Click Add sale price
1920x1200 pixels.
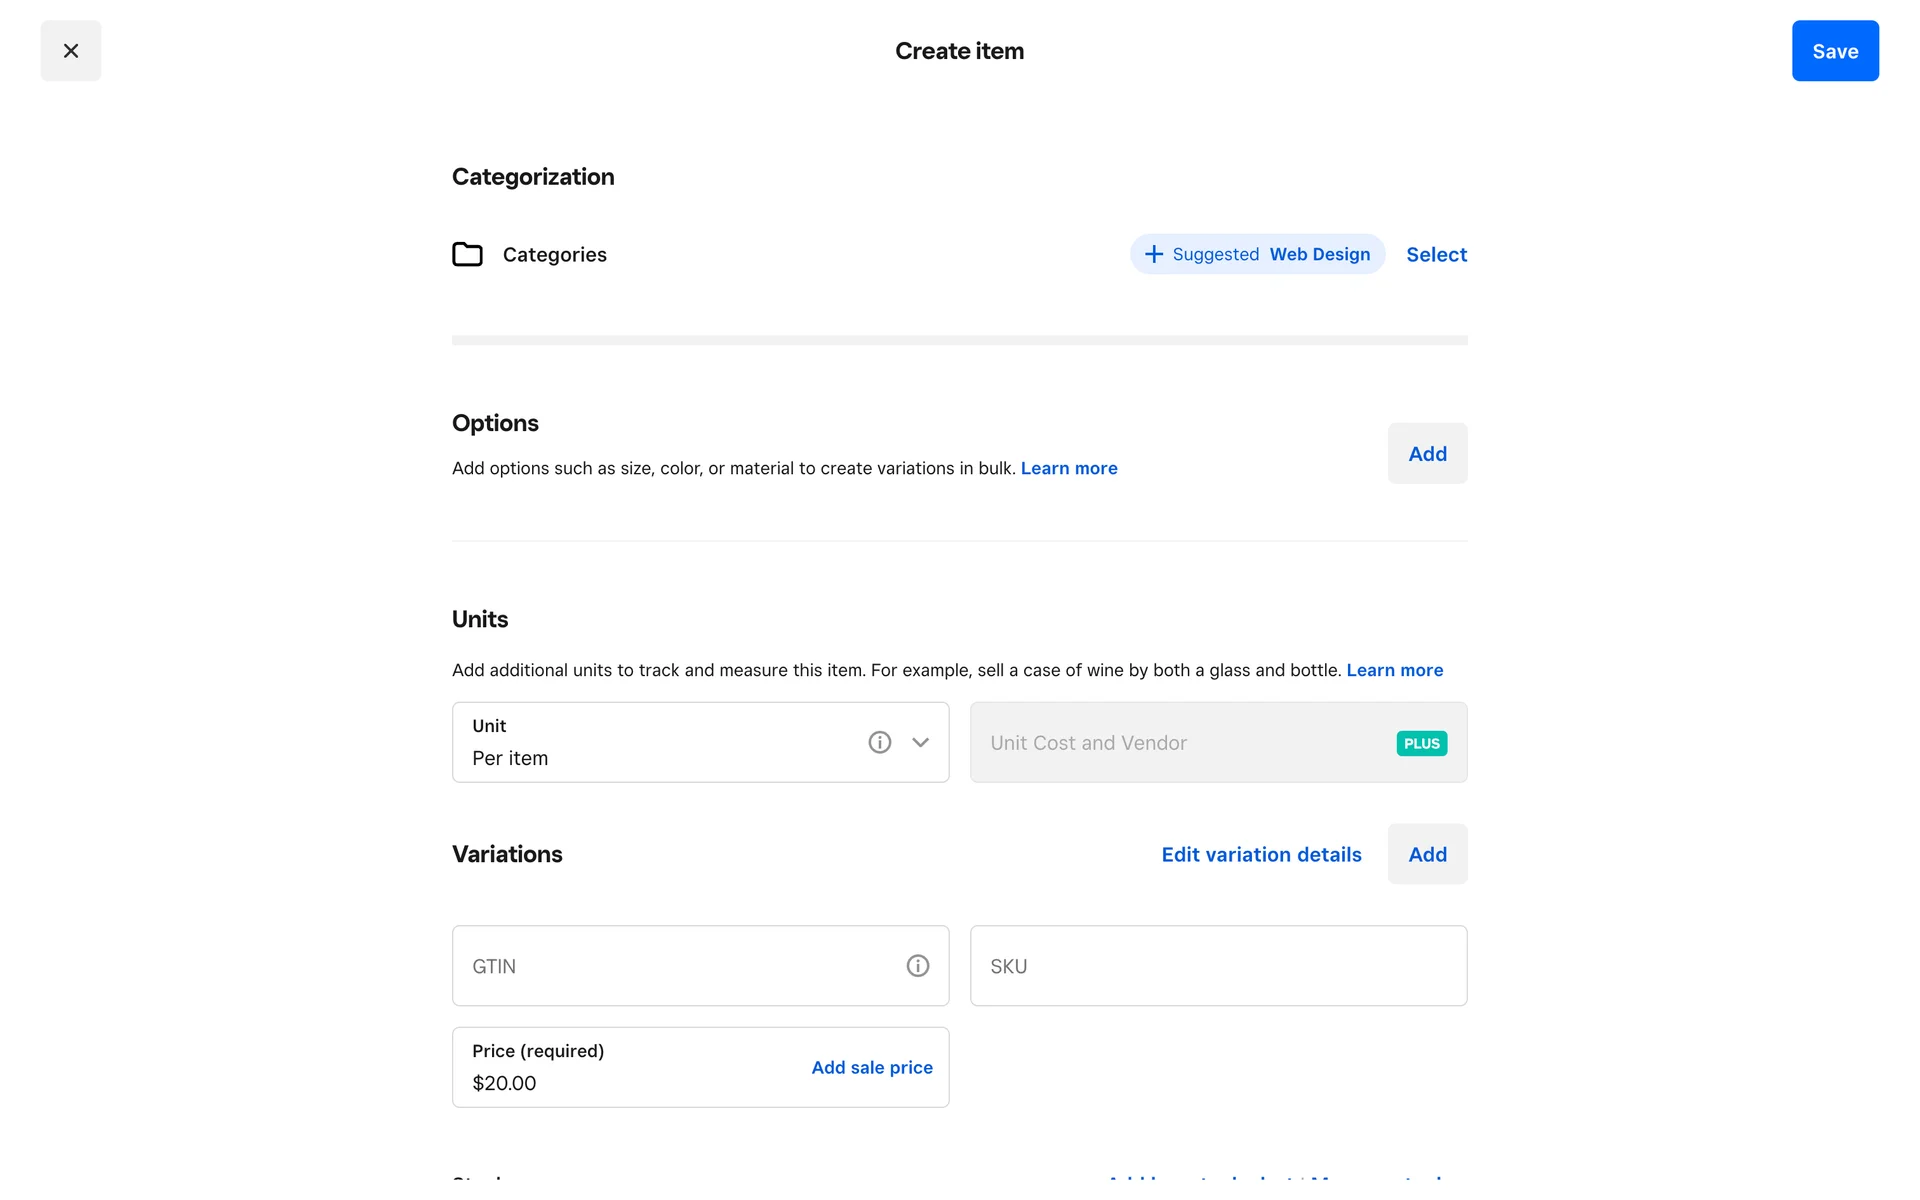pyautogui.click(x=871, y=1068)
